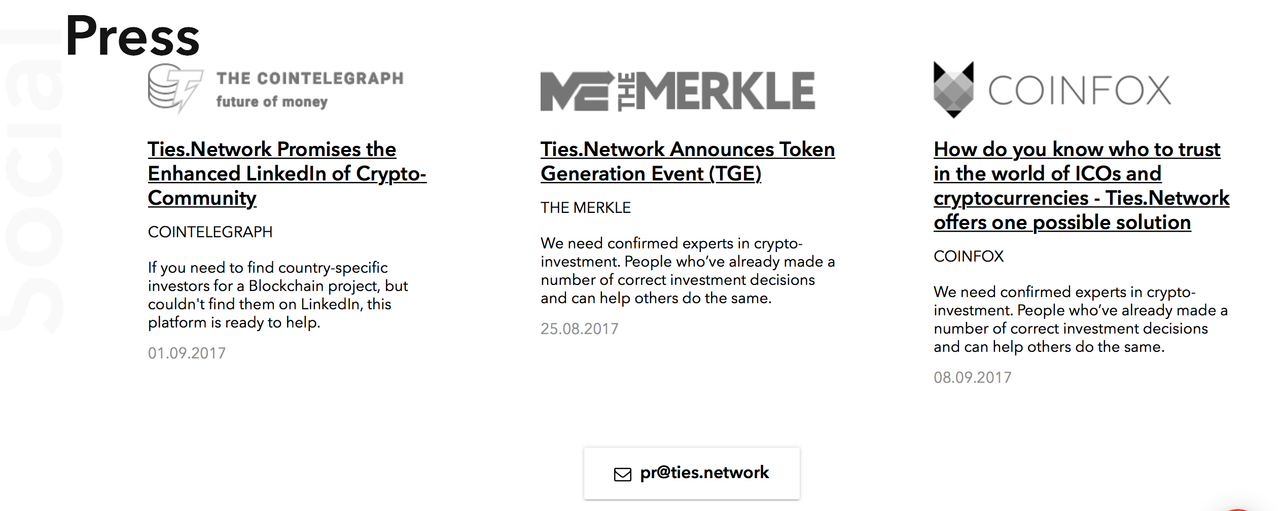Screen dimensions: 1280x511
Task: Click the large COINFOX logo wordmark
Action: 1079,91
